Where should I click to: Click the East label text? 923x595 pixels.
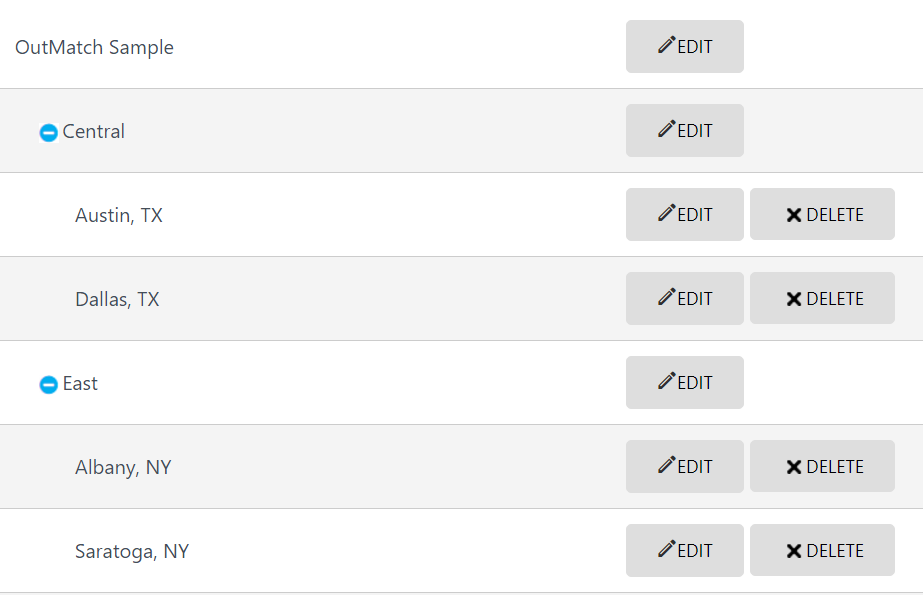(x=80, y=383)
